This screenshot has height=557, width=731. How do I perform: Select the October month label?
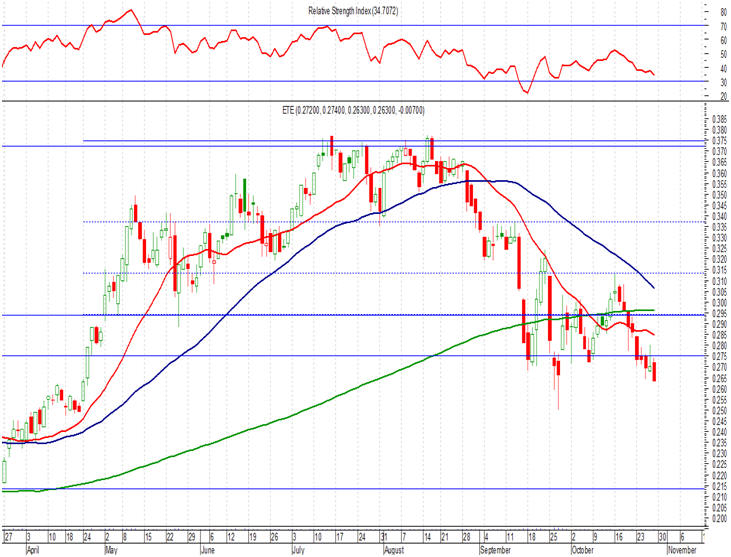(582, 550)
